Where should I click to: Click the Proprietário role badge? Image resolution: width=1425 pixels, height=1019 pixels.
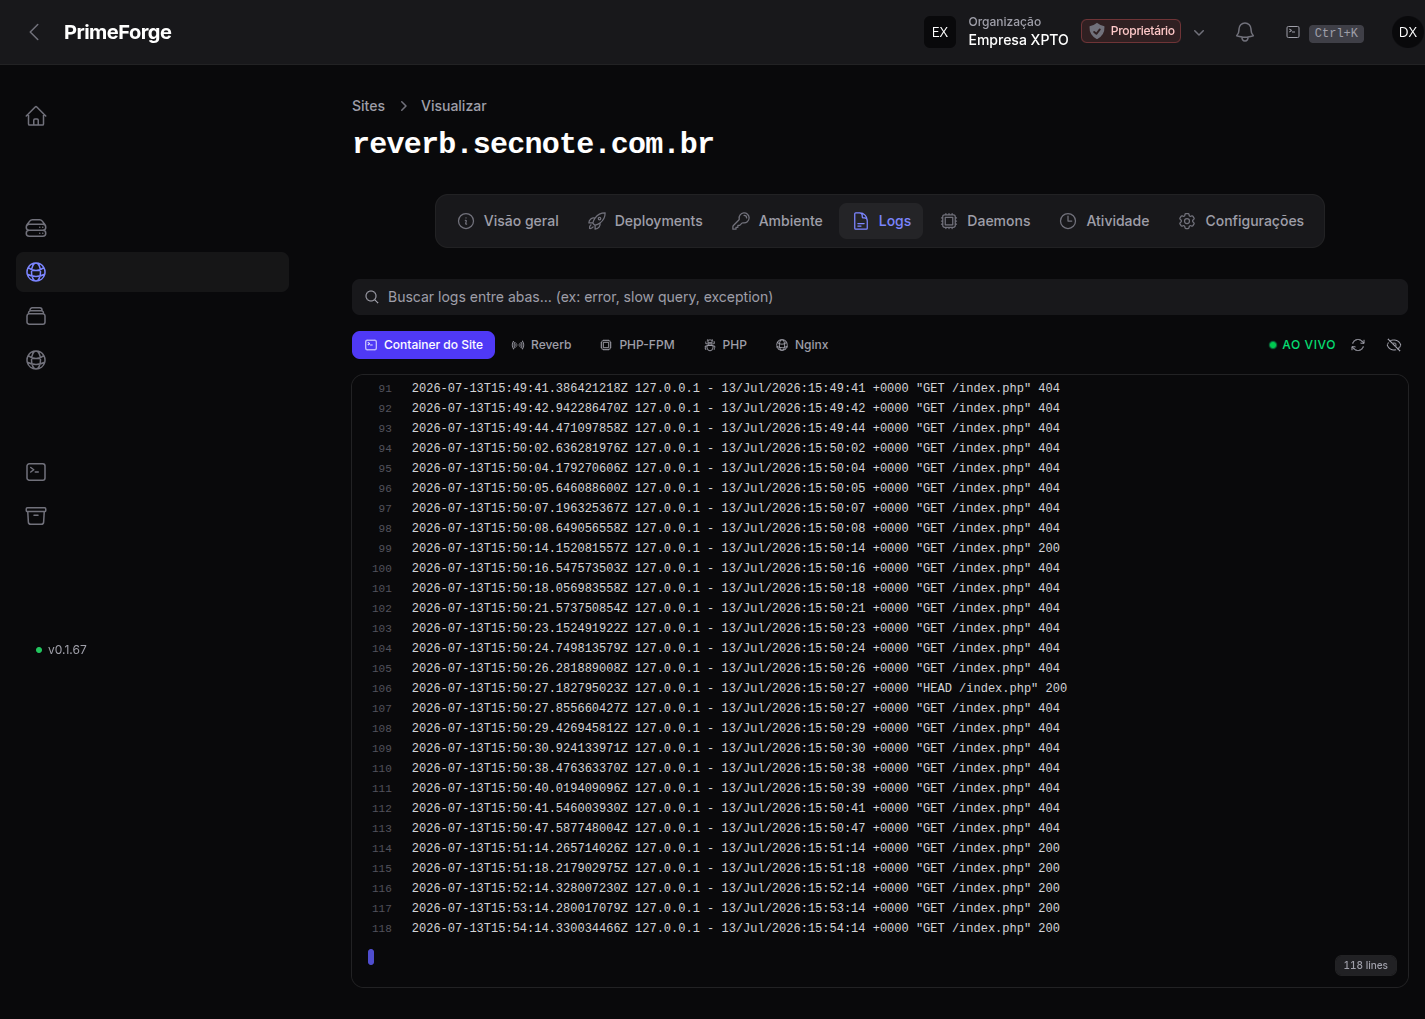coord(1131,31)
